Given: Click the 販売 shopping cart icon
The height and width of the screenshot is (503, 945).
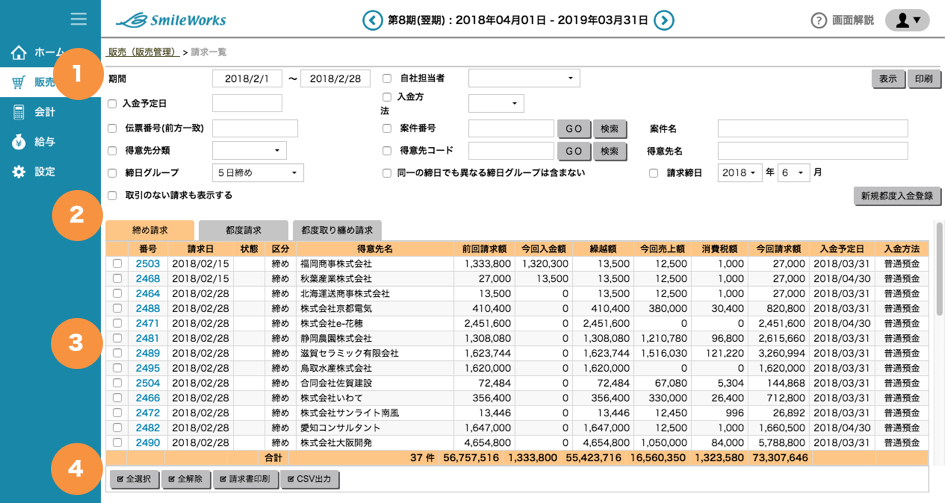Looking at the screenshot, I should point(19,82).
